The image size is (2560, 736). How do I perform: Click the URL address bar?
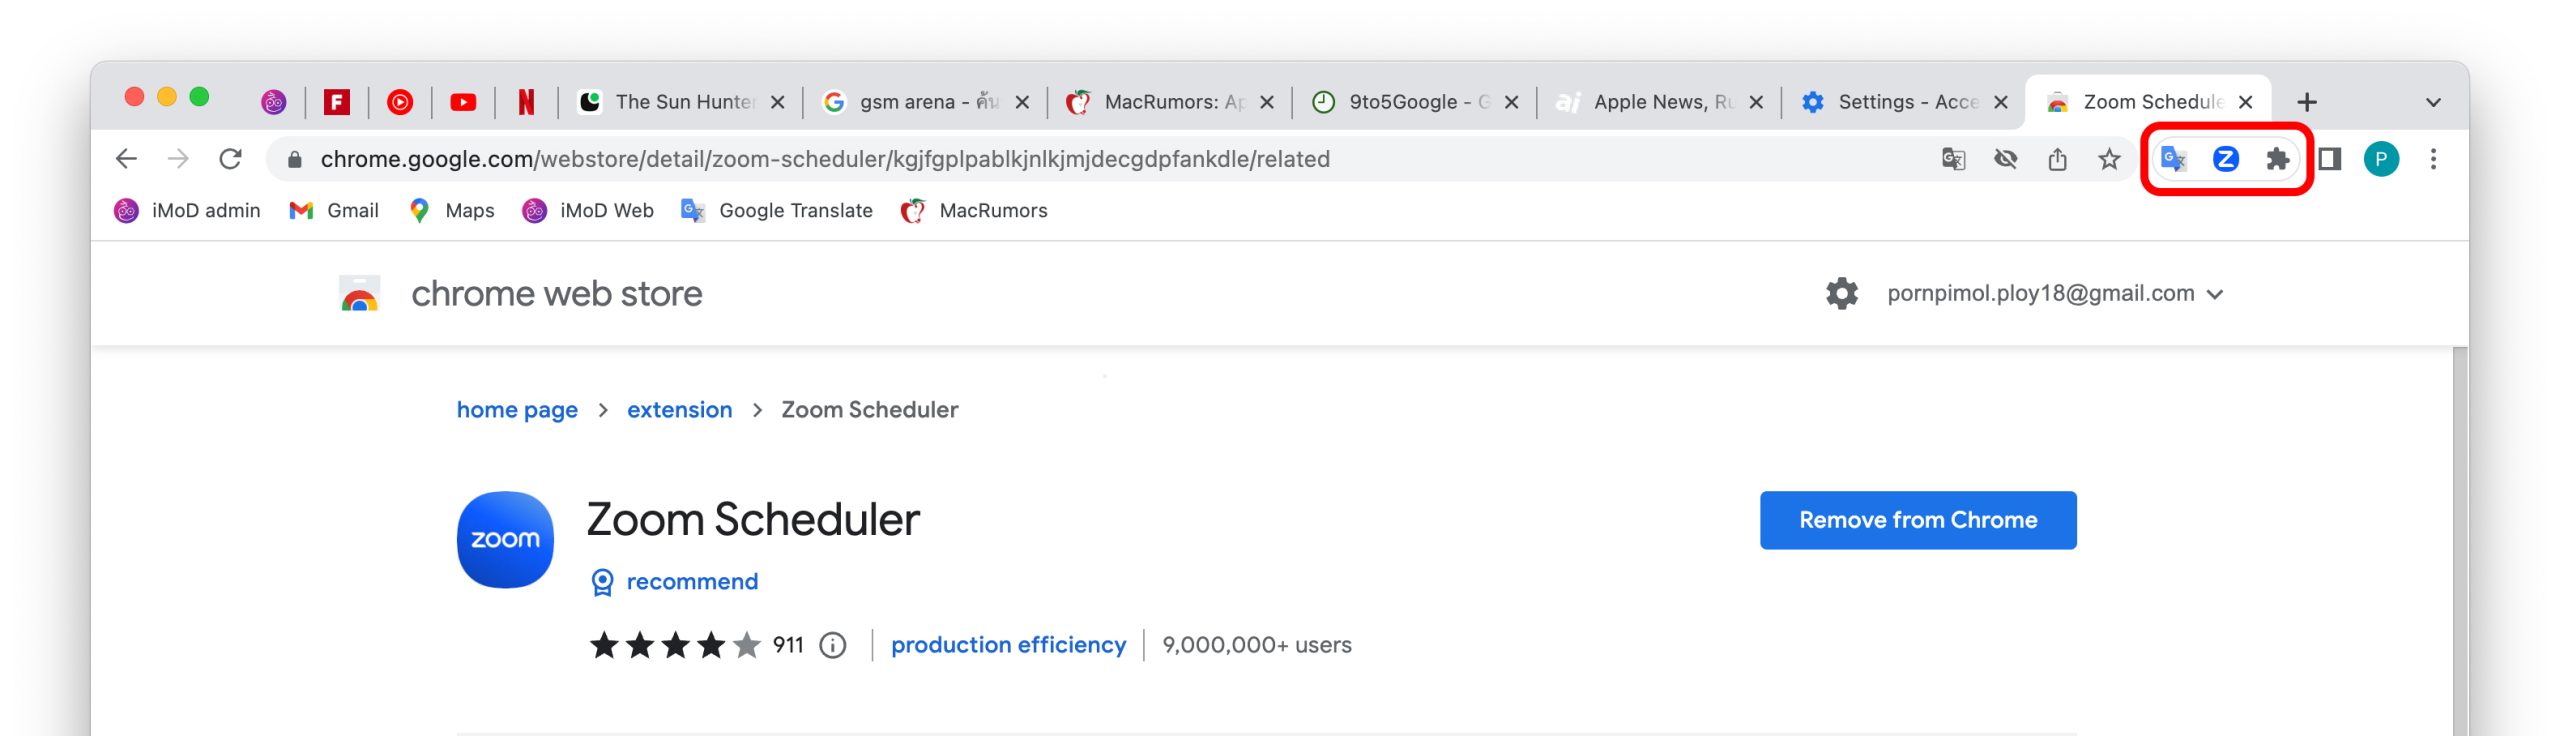tap(1100, 159)
